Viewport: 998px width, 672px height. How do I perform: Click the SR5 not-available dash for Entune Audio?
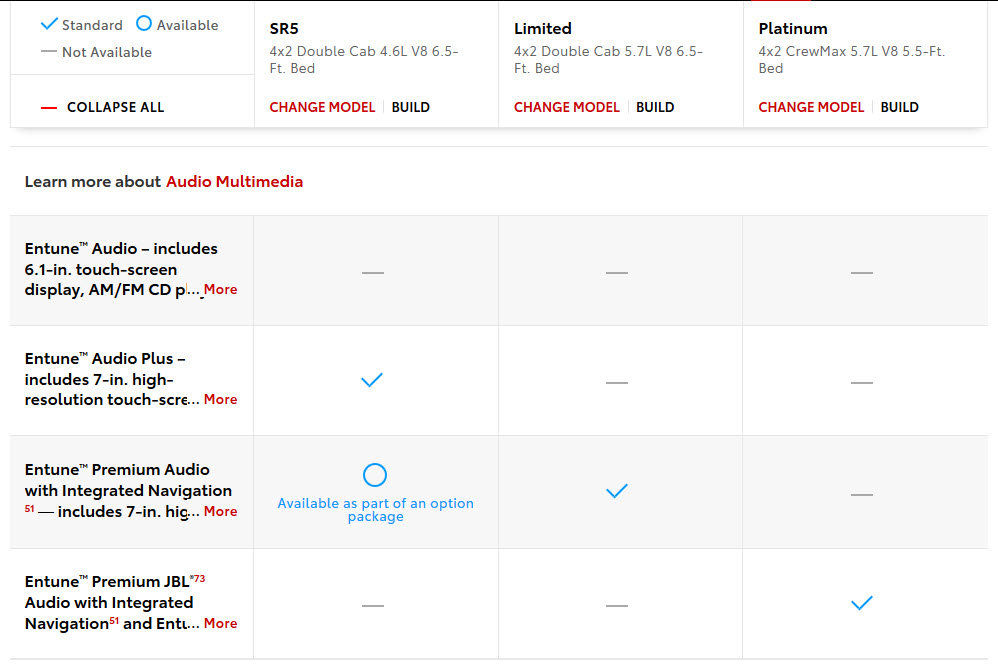tap(373, 272)
